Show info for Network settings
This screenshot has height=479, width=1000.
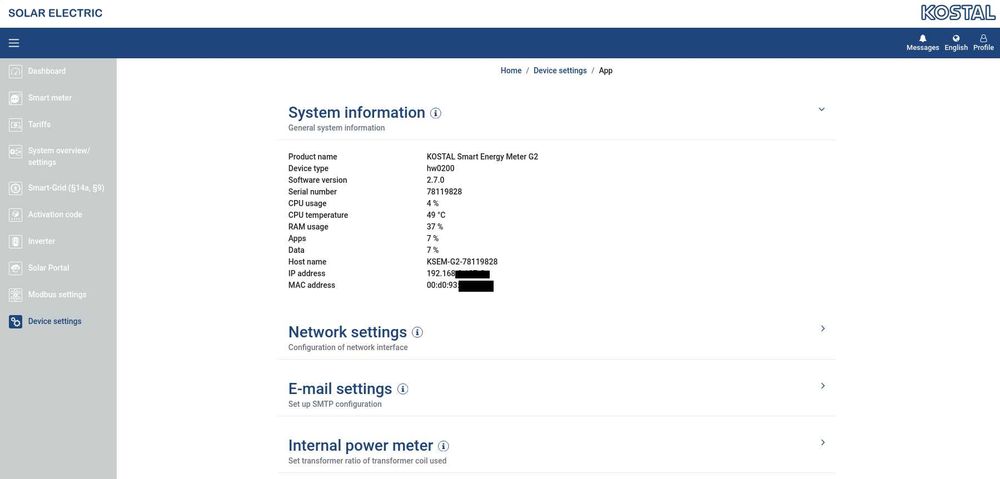(x=417, y=333)
